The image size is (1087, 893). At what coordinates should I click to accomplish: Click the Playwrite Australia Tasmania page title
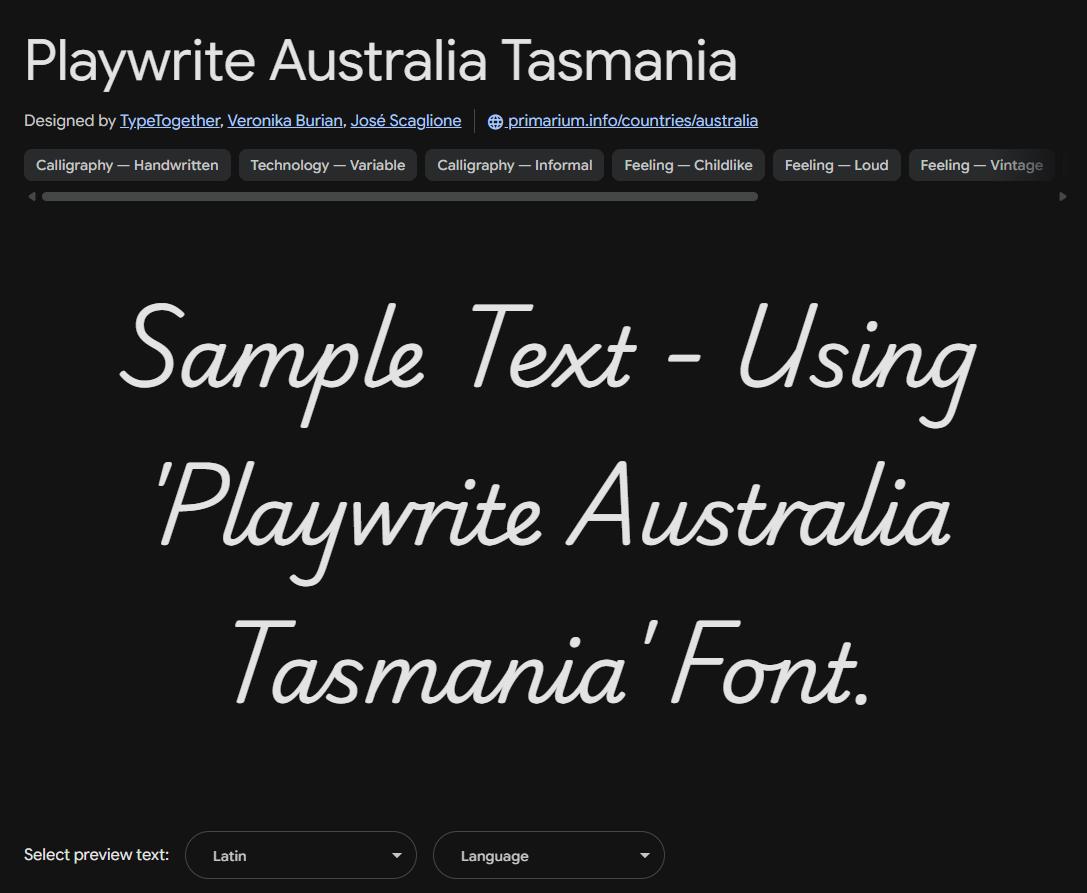[x=381, y=60]
